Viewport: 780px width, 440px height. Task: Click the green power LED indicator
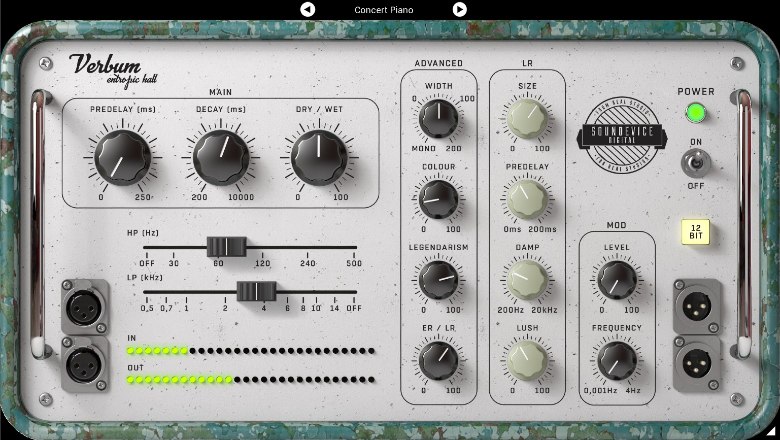point(695,112)
